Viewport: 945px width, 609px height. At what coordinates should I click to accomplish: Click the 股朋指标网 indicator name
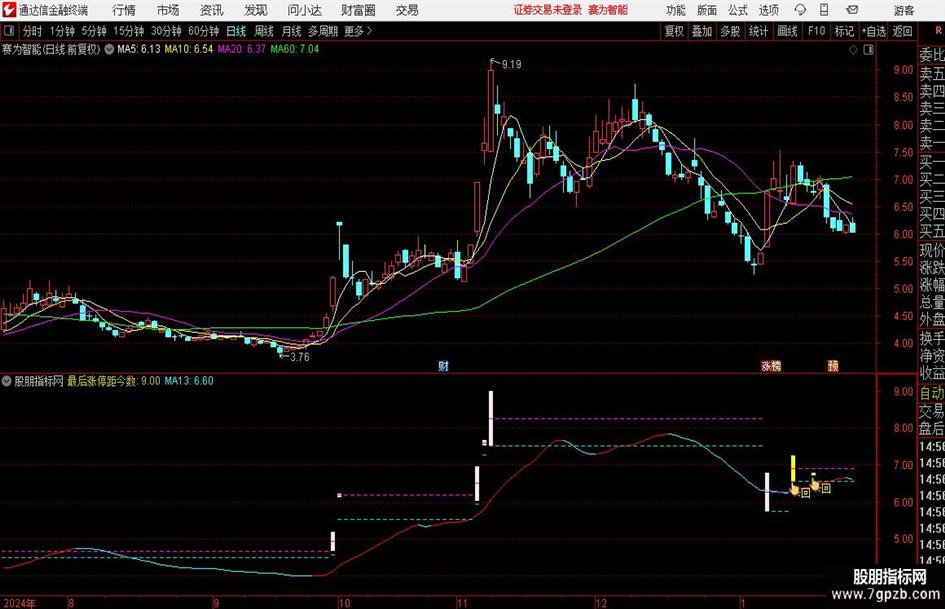39,381
